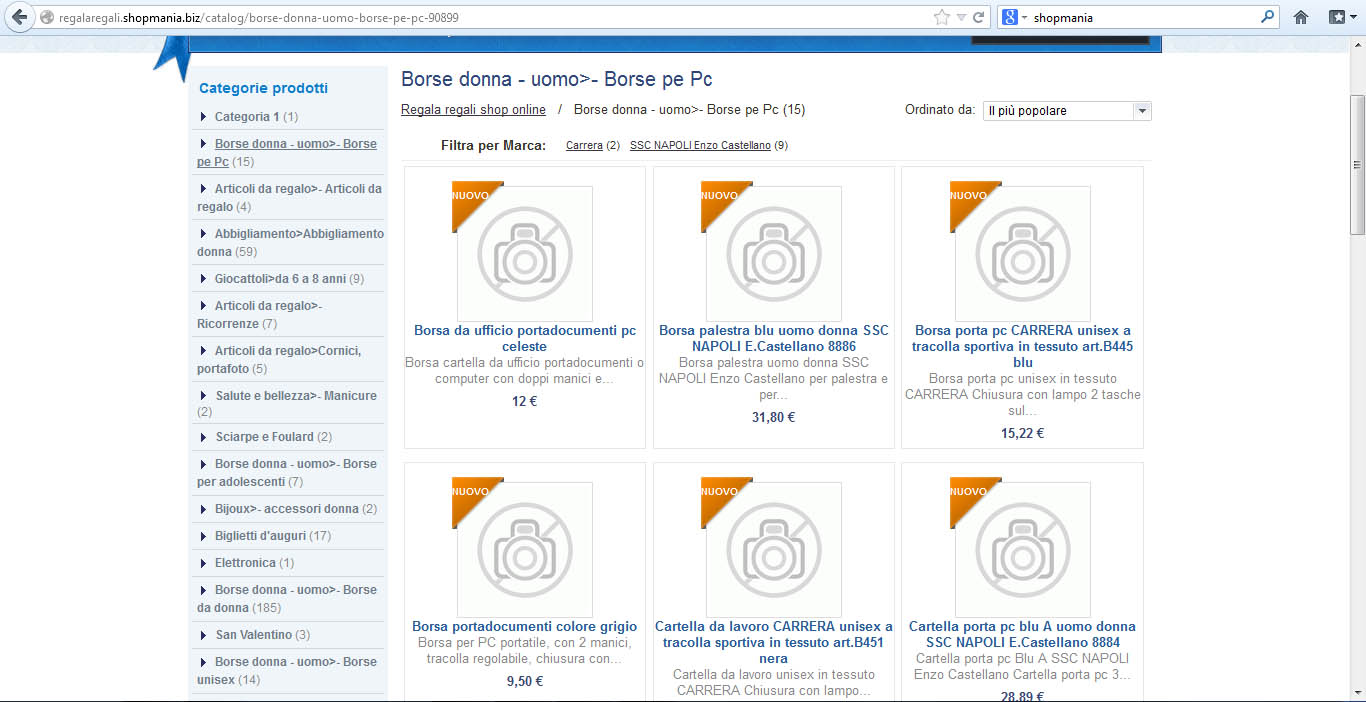Filter by Carrera brand
This screenshot has height=702, width=1366.
[x=584, y=146]
